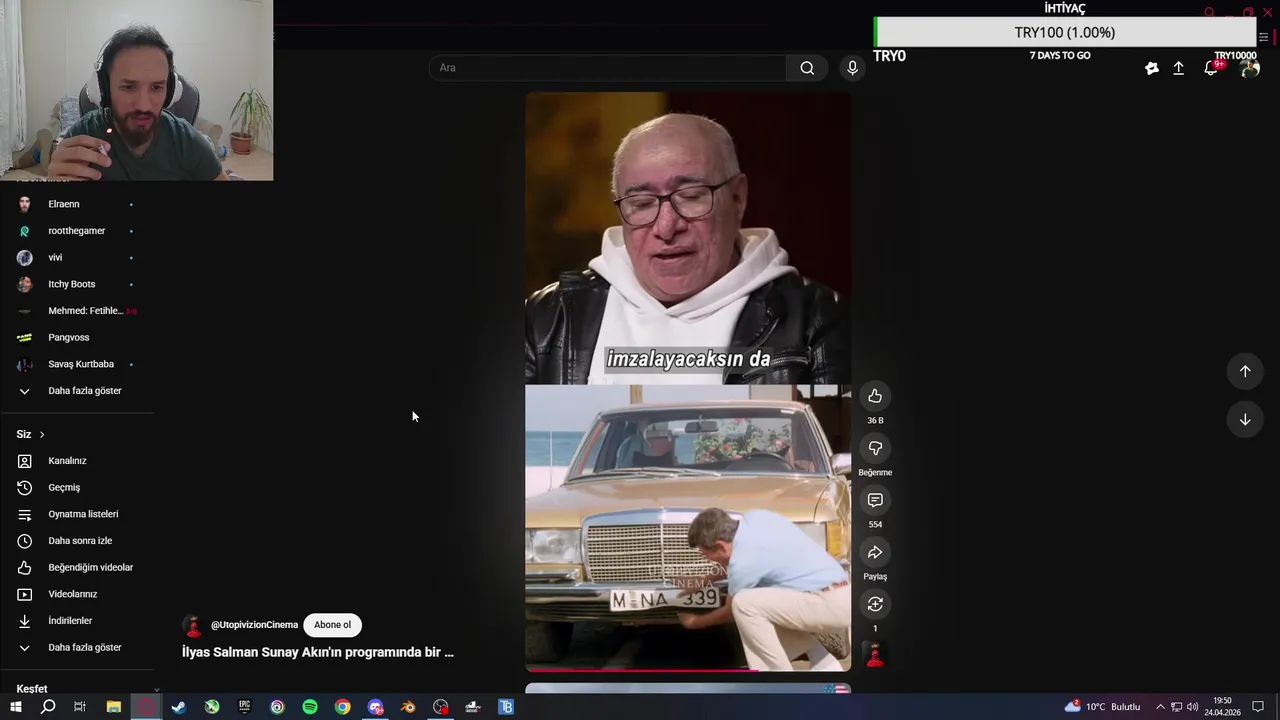Open the YouTube create icon
The image size is (1280, 720).
tap(1152, 68)
